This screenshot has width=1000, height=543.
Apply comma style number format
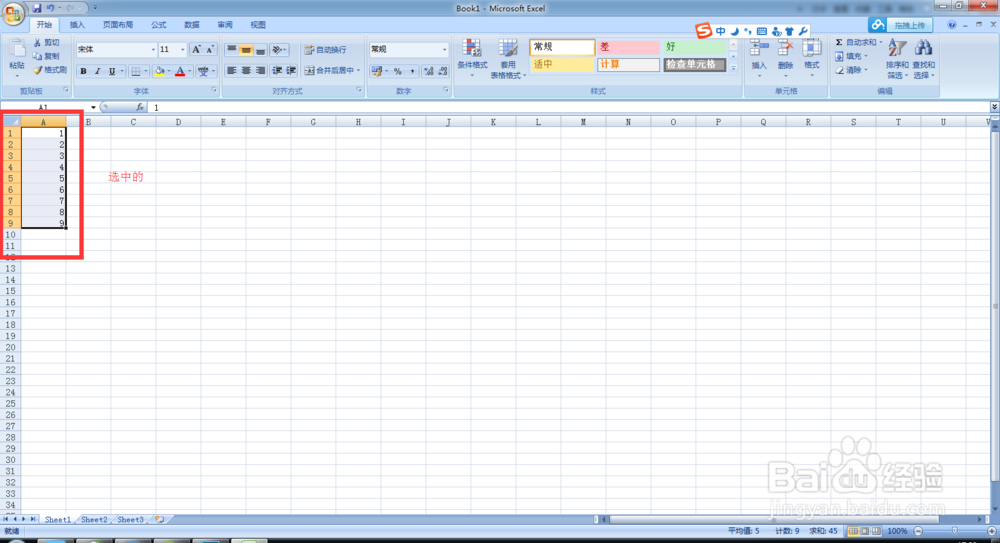[412, 71]
